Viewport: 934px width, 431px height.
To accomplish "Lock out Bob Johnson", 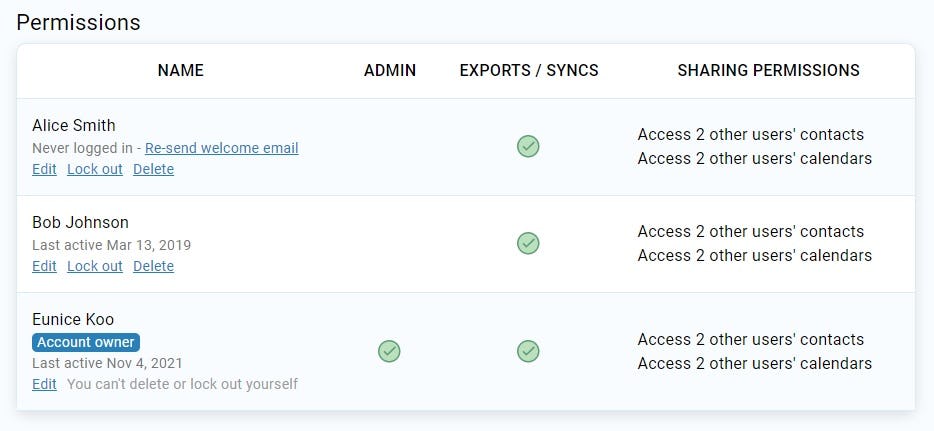I will (95, 266).
